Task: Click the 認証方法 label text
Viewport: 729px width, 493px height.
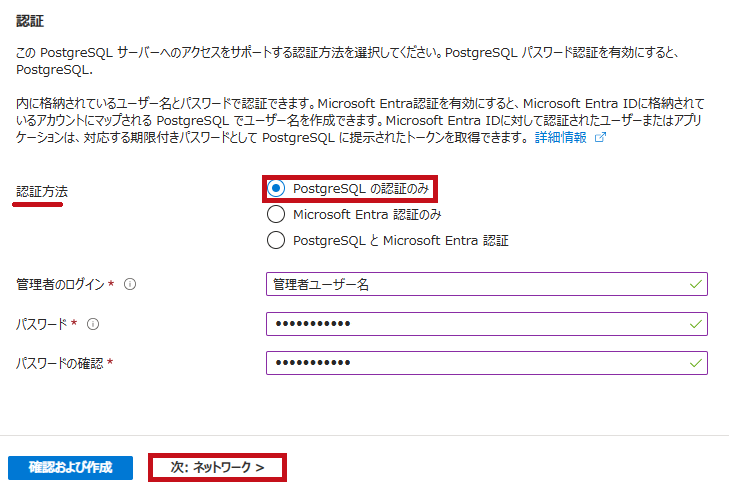Action: [42, 192]
